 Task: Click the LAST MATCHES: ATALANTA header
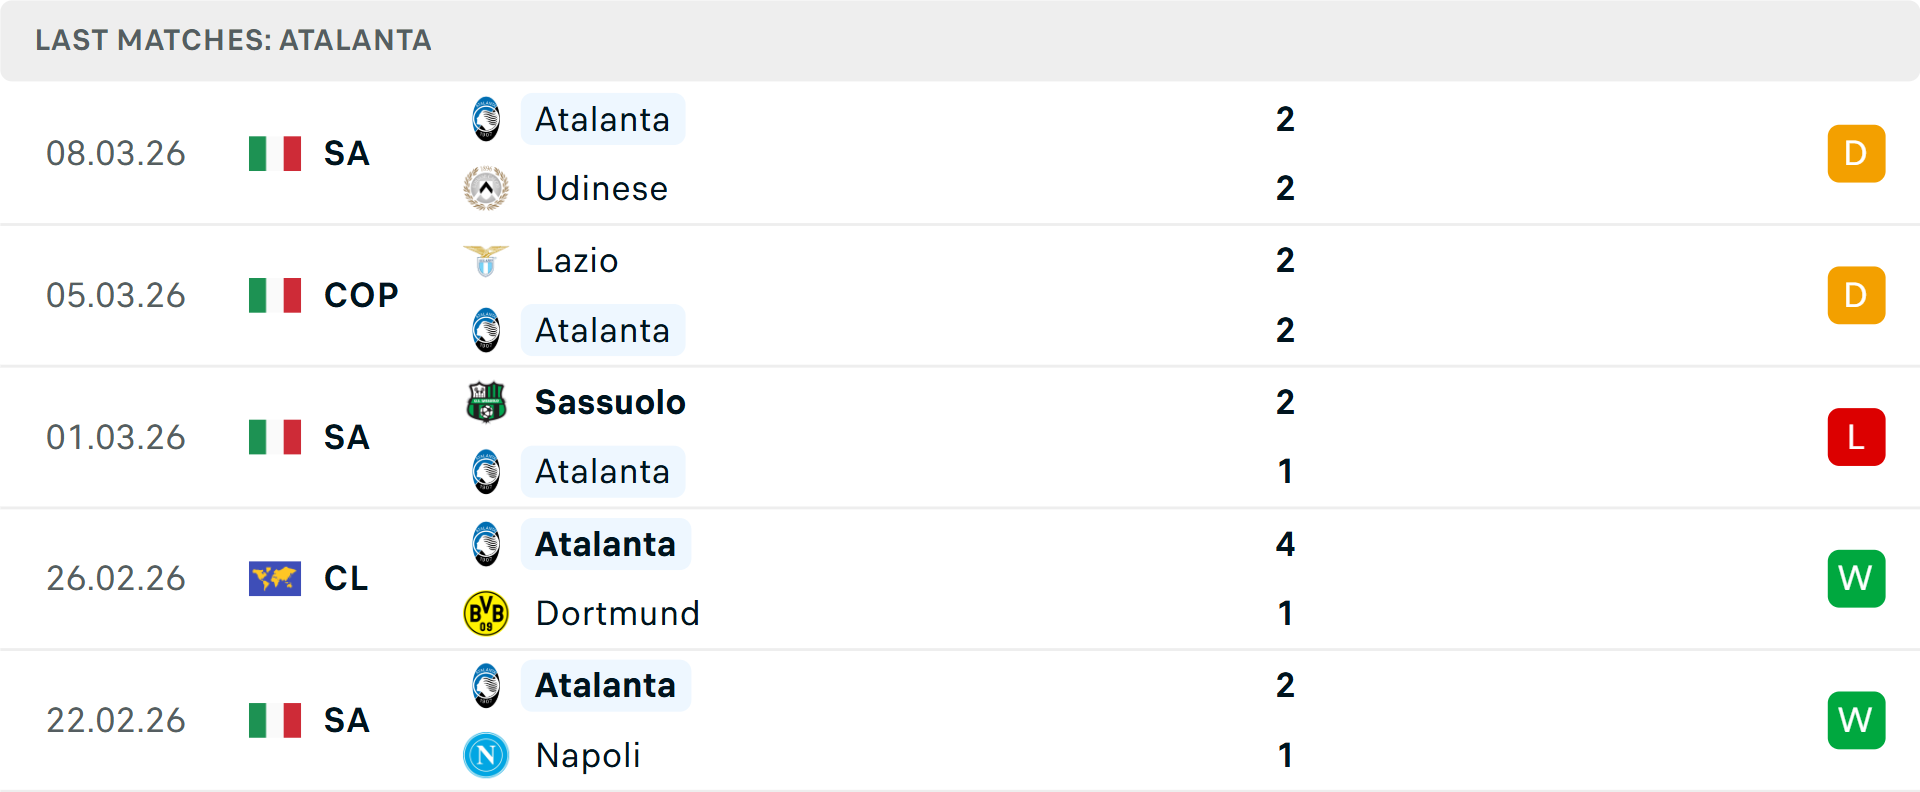(x=233, y=40)
